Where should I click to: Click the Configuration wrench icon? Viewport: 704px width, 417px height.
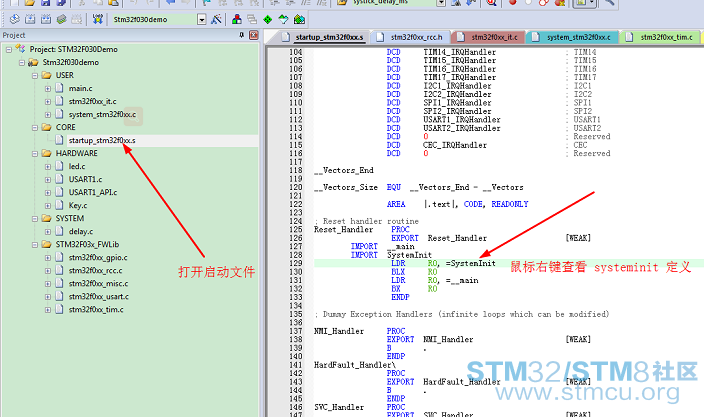pyautogui.click(x=609, y=2)
